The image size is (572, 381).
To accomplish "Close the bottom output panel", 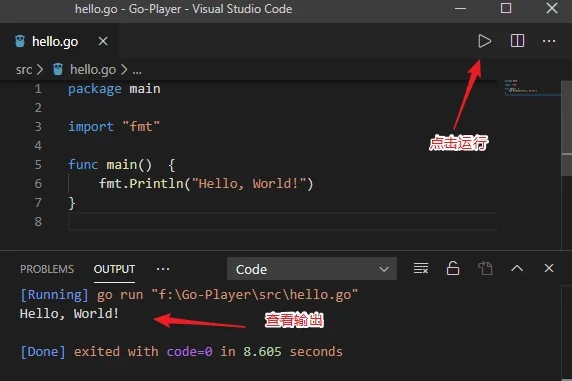I will click(x=549, y=268).
